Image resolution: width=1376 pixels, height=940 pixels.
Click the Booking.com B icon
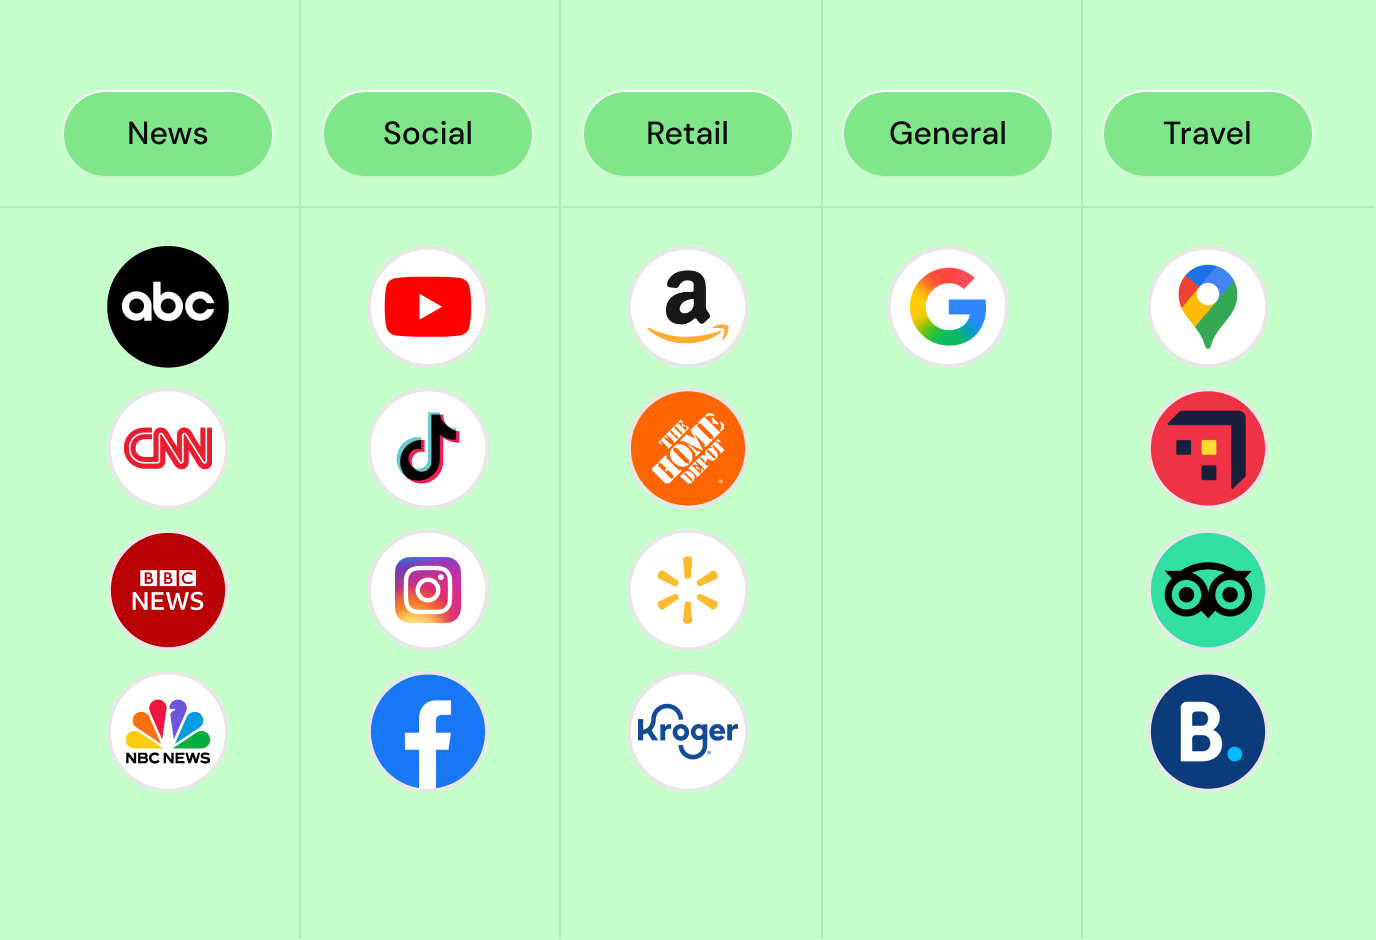[1208, 732]
